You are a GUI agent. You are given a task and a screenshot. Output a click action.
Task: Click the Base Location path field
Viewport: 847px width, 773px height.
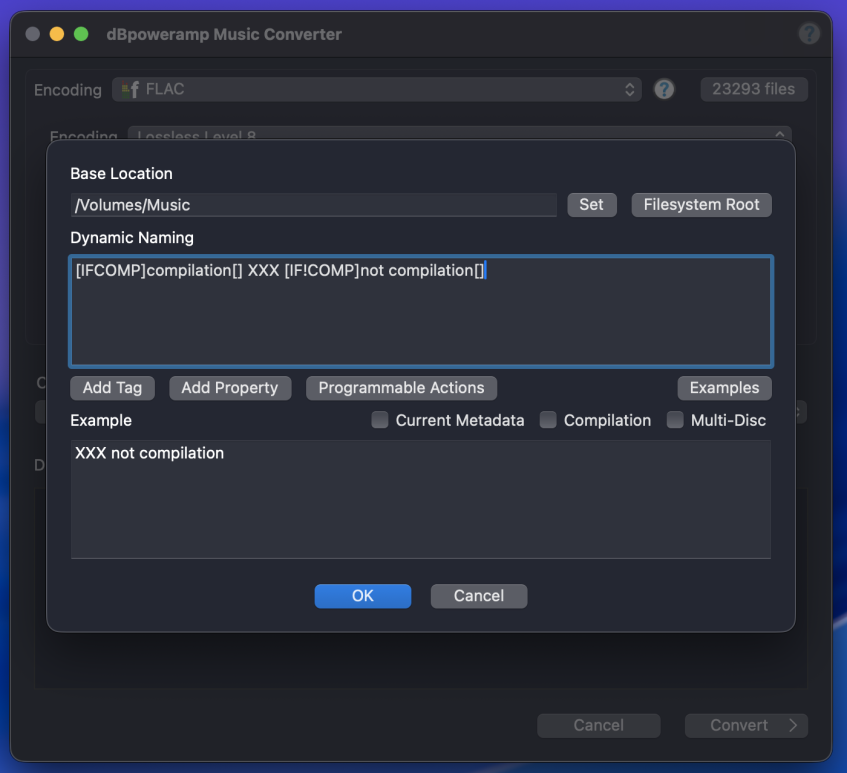coord(313,205)
